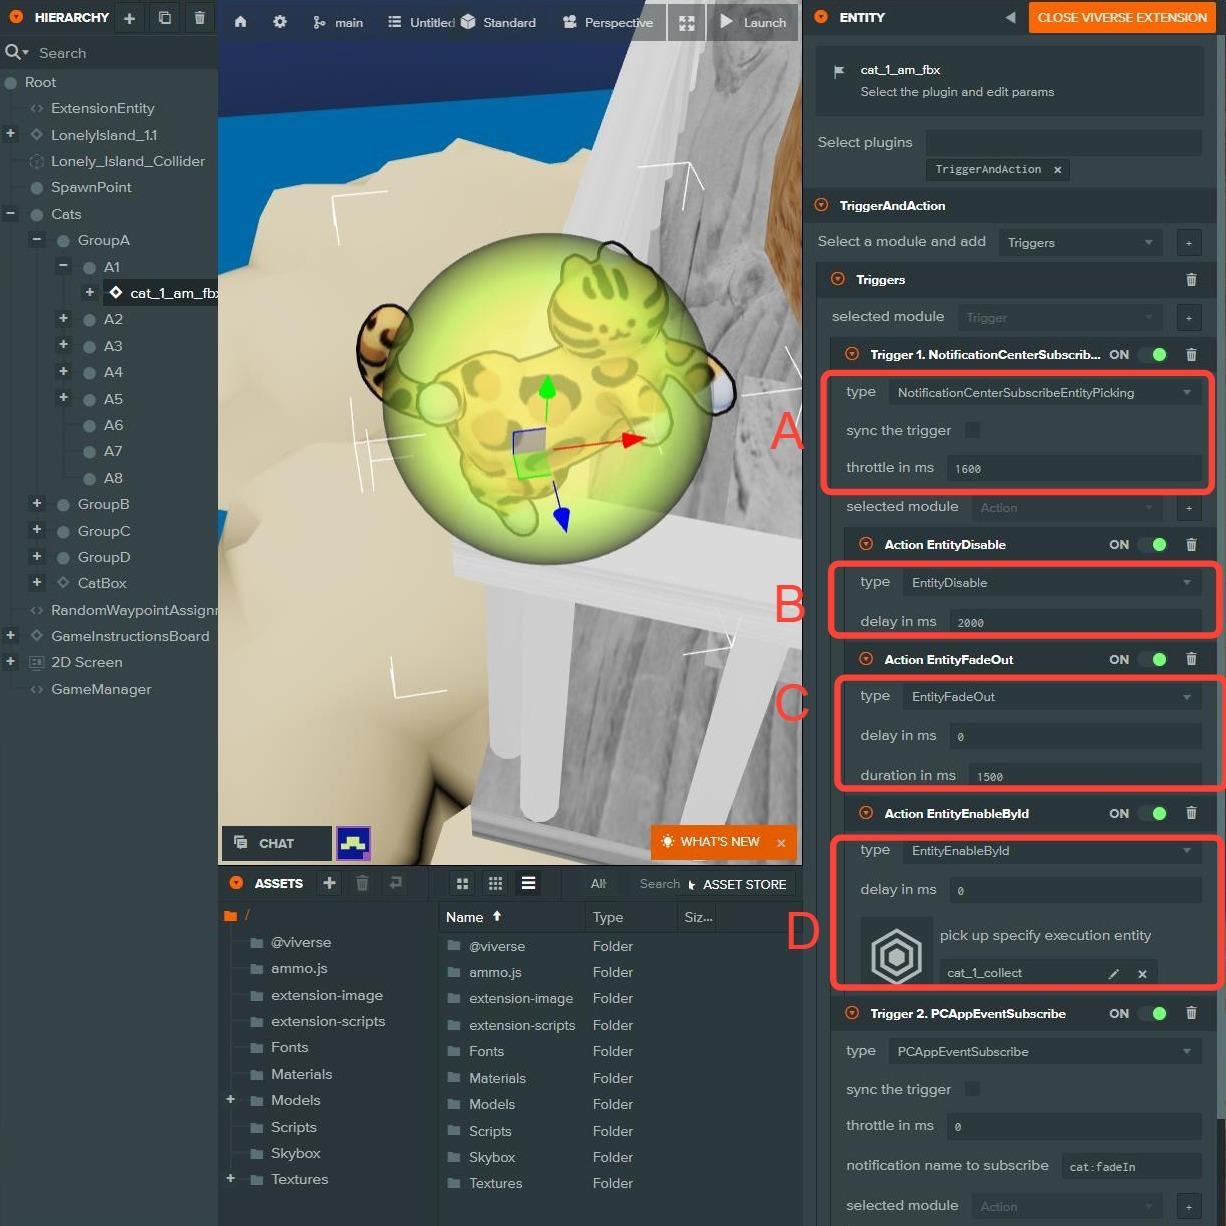Delete the Action EntityFadeOut module
Viewport: 1226px width, 1226px height.
point(1191,659)
